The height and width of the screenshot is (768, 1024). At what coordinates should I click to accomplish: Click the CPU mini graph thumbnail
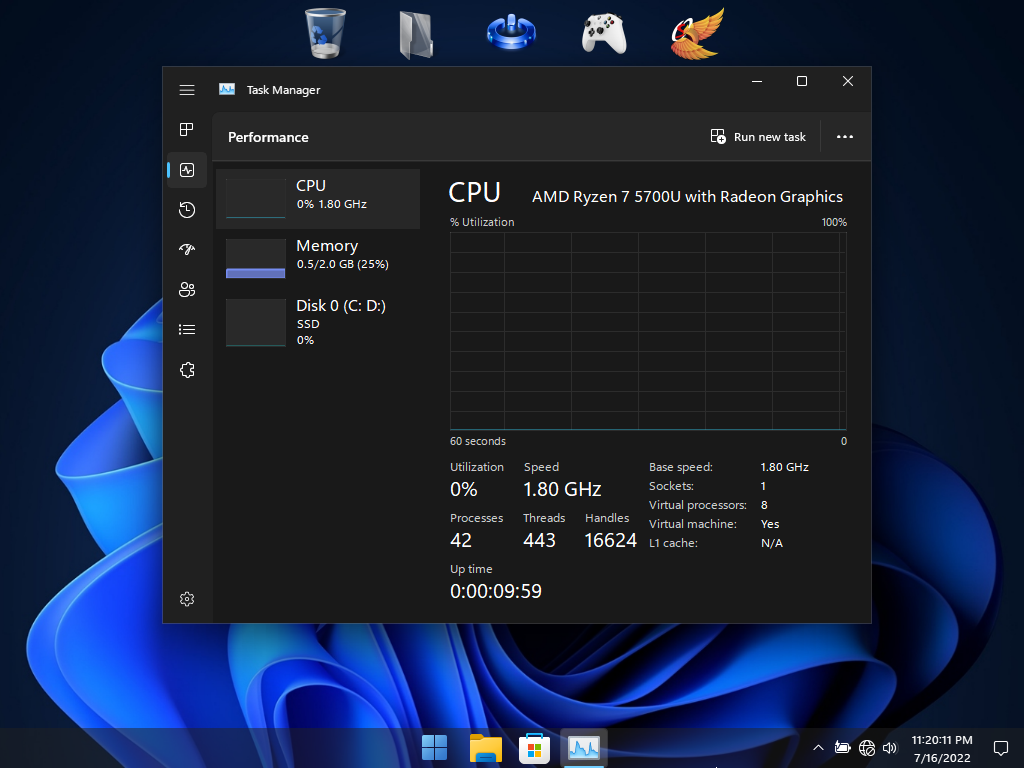click(x=255, y=199)
